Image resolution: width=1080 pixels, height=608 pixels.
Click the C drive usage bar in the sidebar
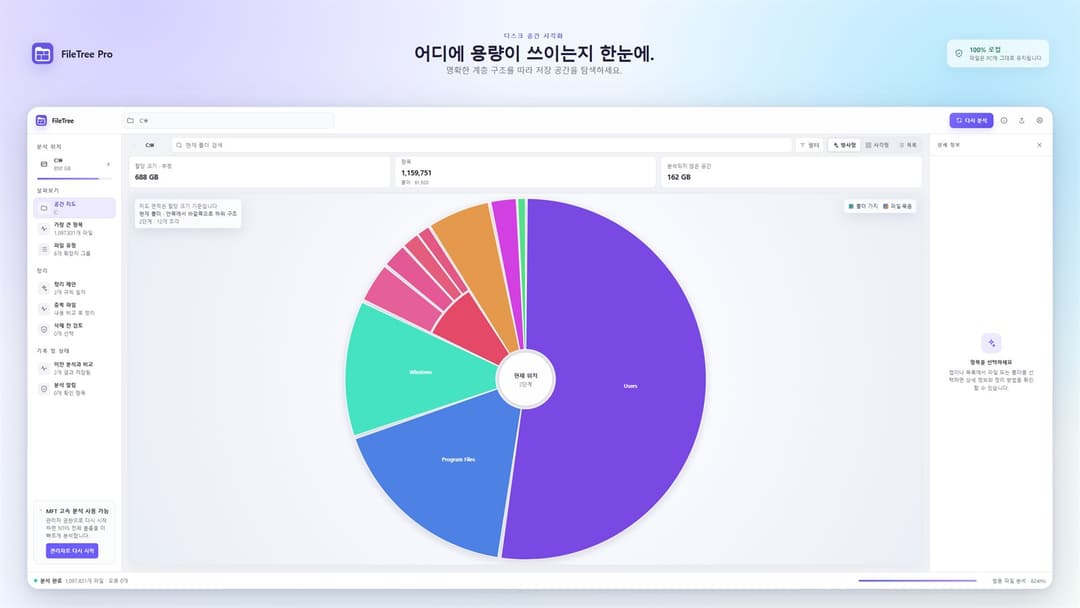coord(73,178)
